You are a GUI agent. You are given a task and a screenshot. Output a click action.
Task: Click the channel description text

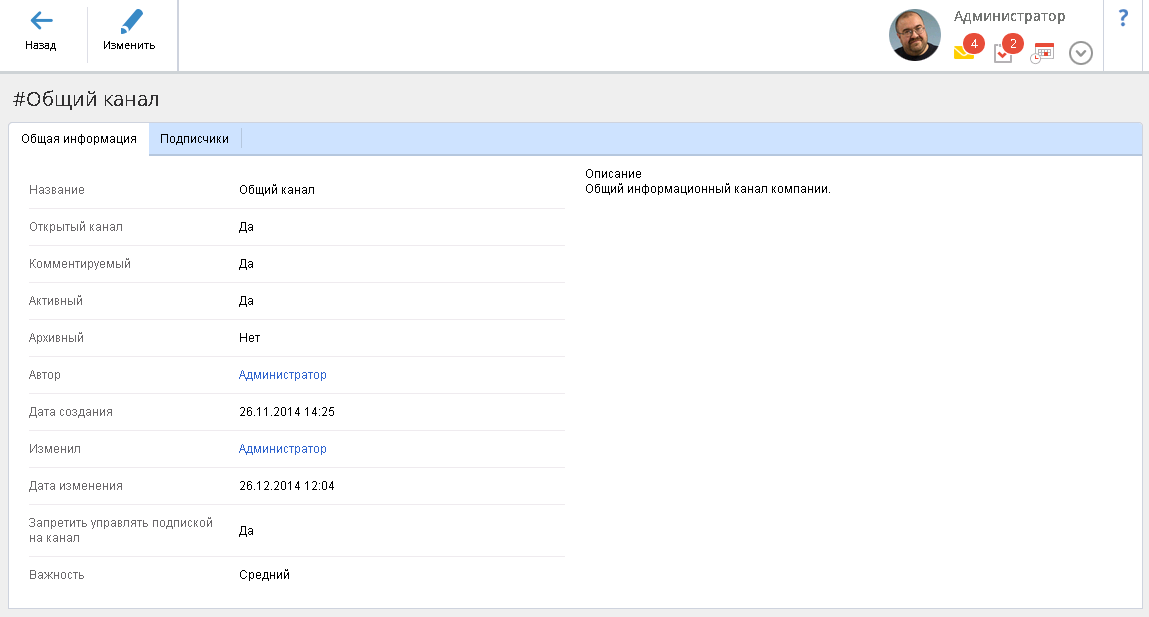tap(707, 189)
